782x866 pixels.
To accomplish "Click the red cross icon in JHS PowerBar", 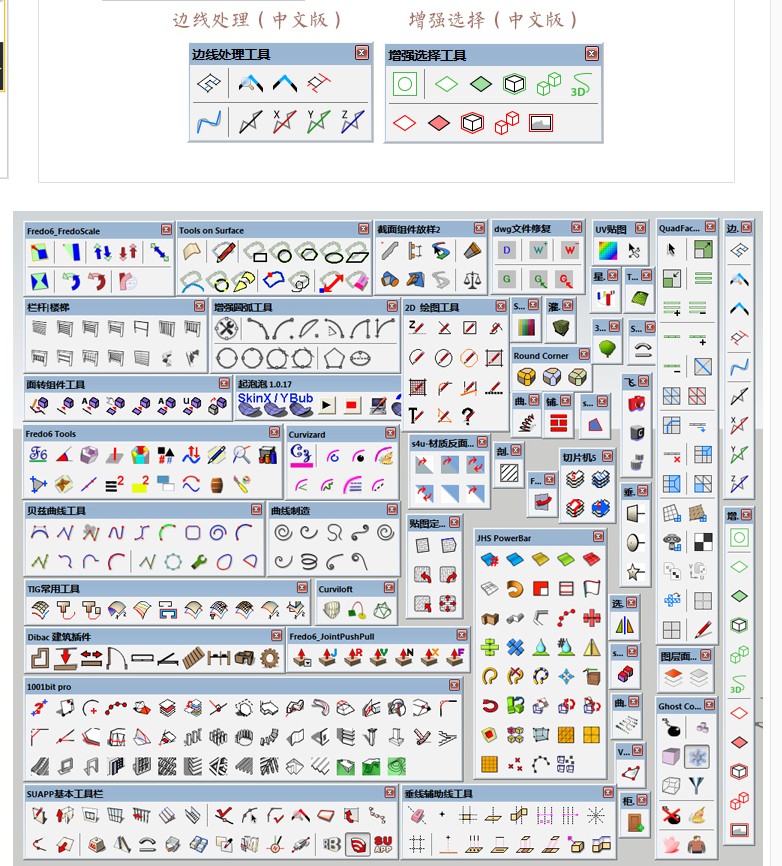I will [x=591, y=617].
